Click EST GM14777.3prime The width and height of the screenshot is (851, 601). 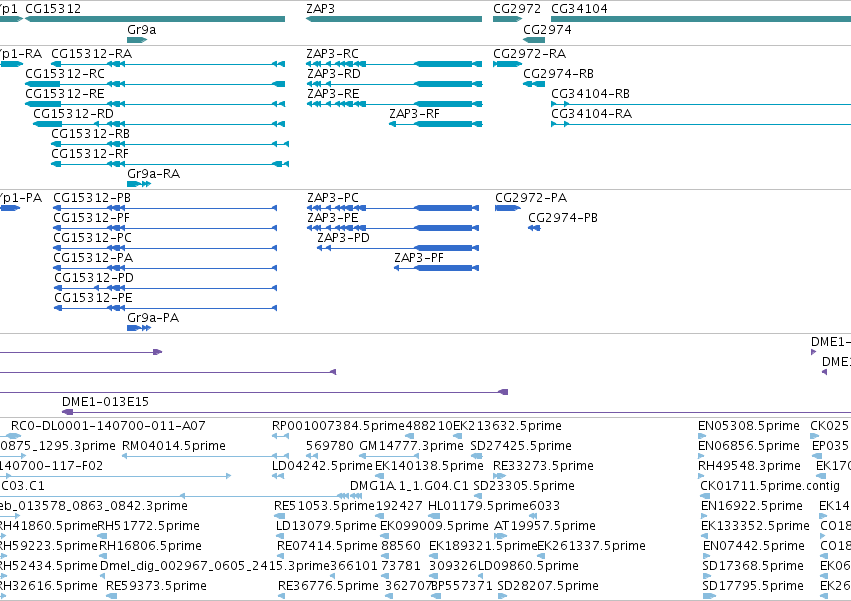pyautogui.click(x=411, y=446)
